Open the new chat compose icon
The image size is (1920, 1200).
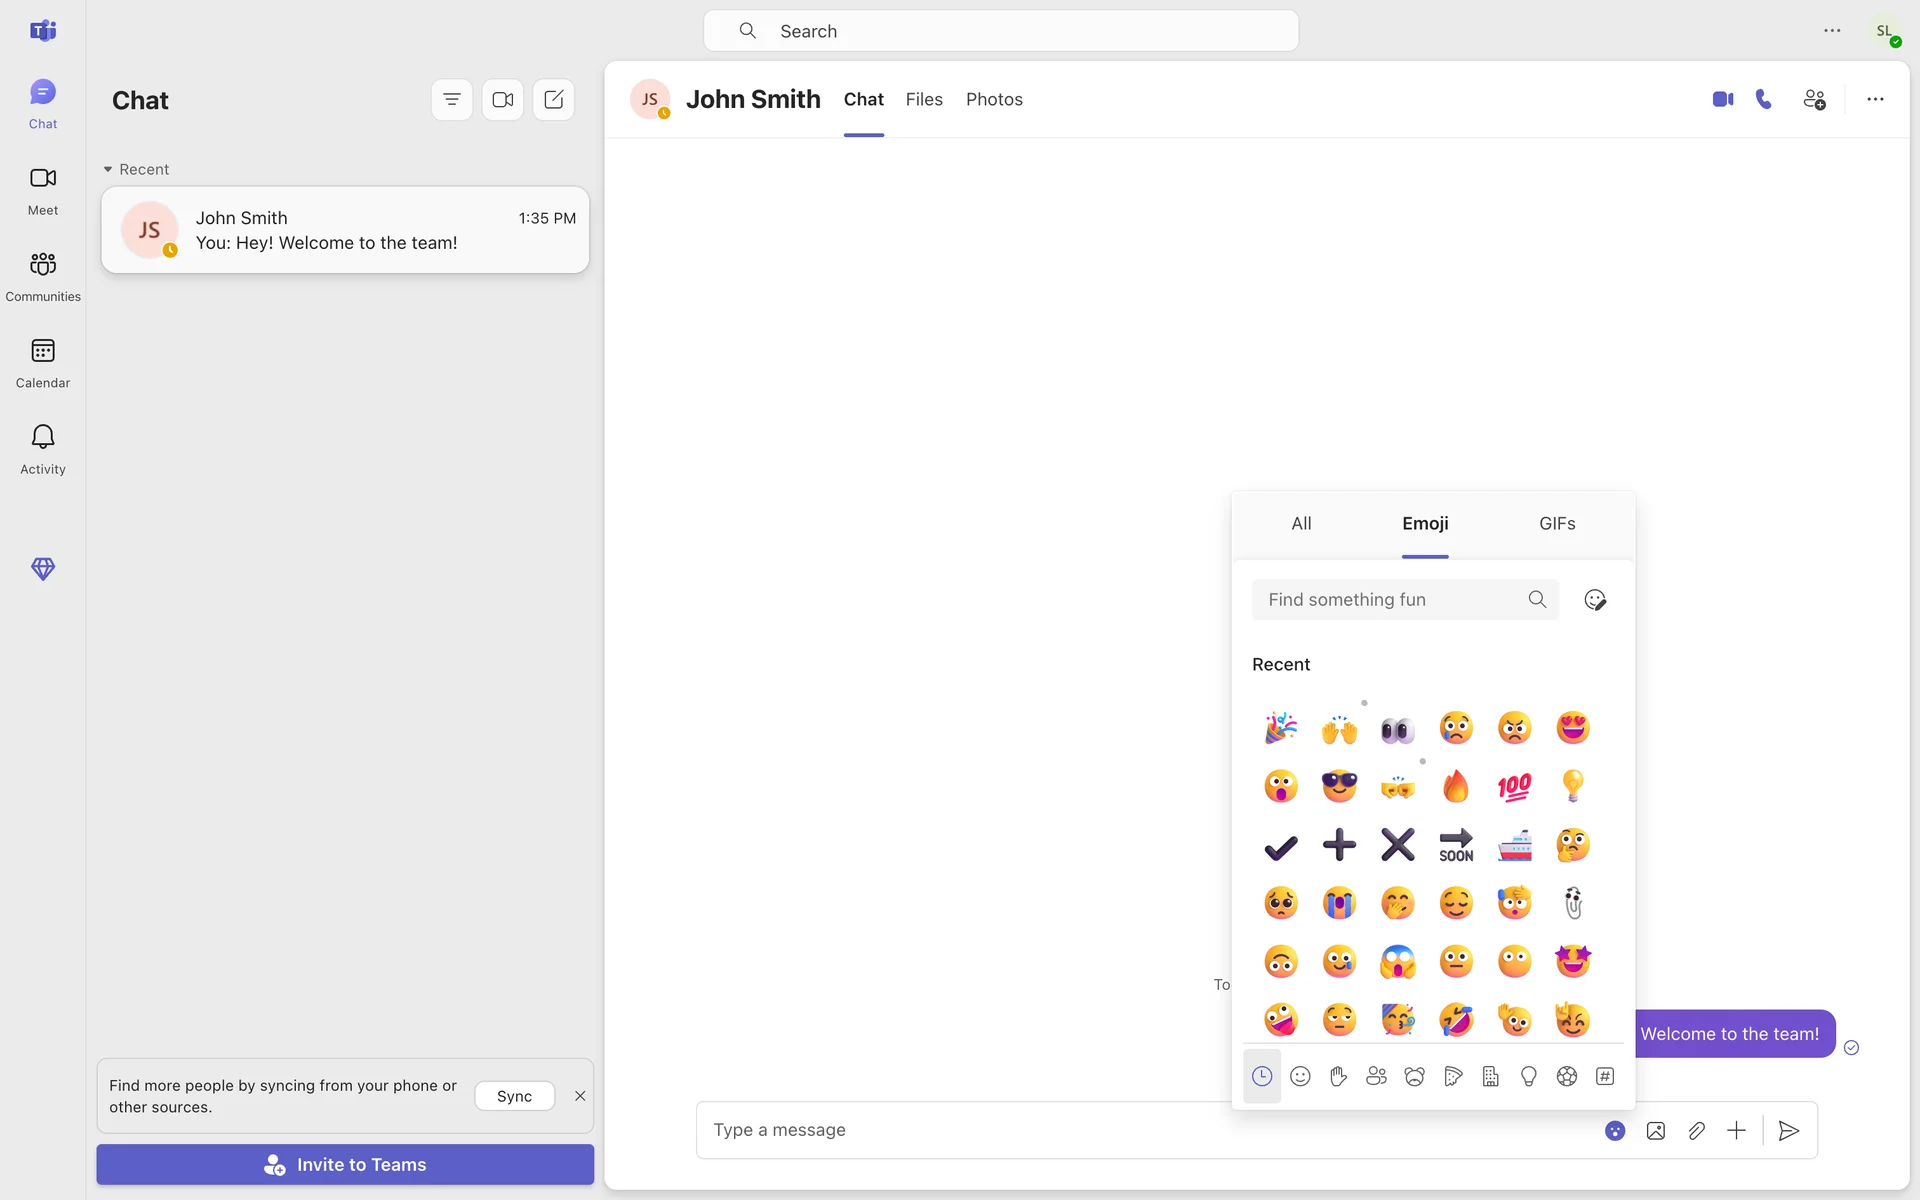point(553,99)
